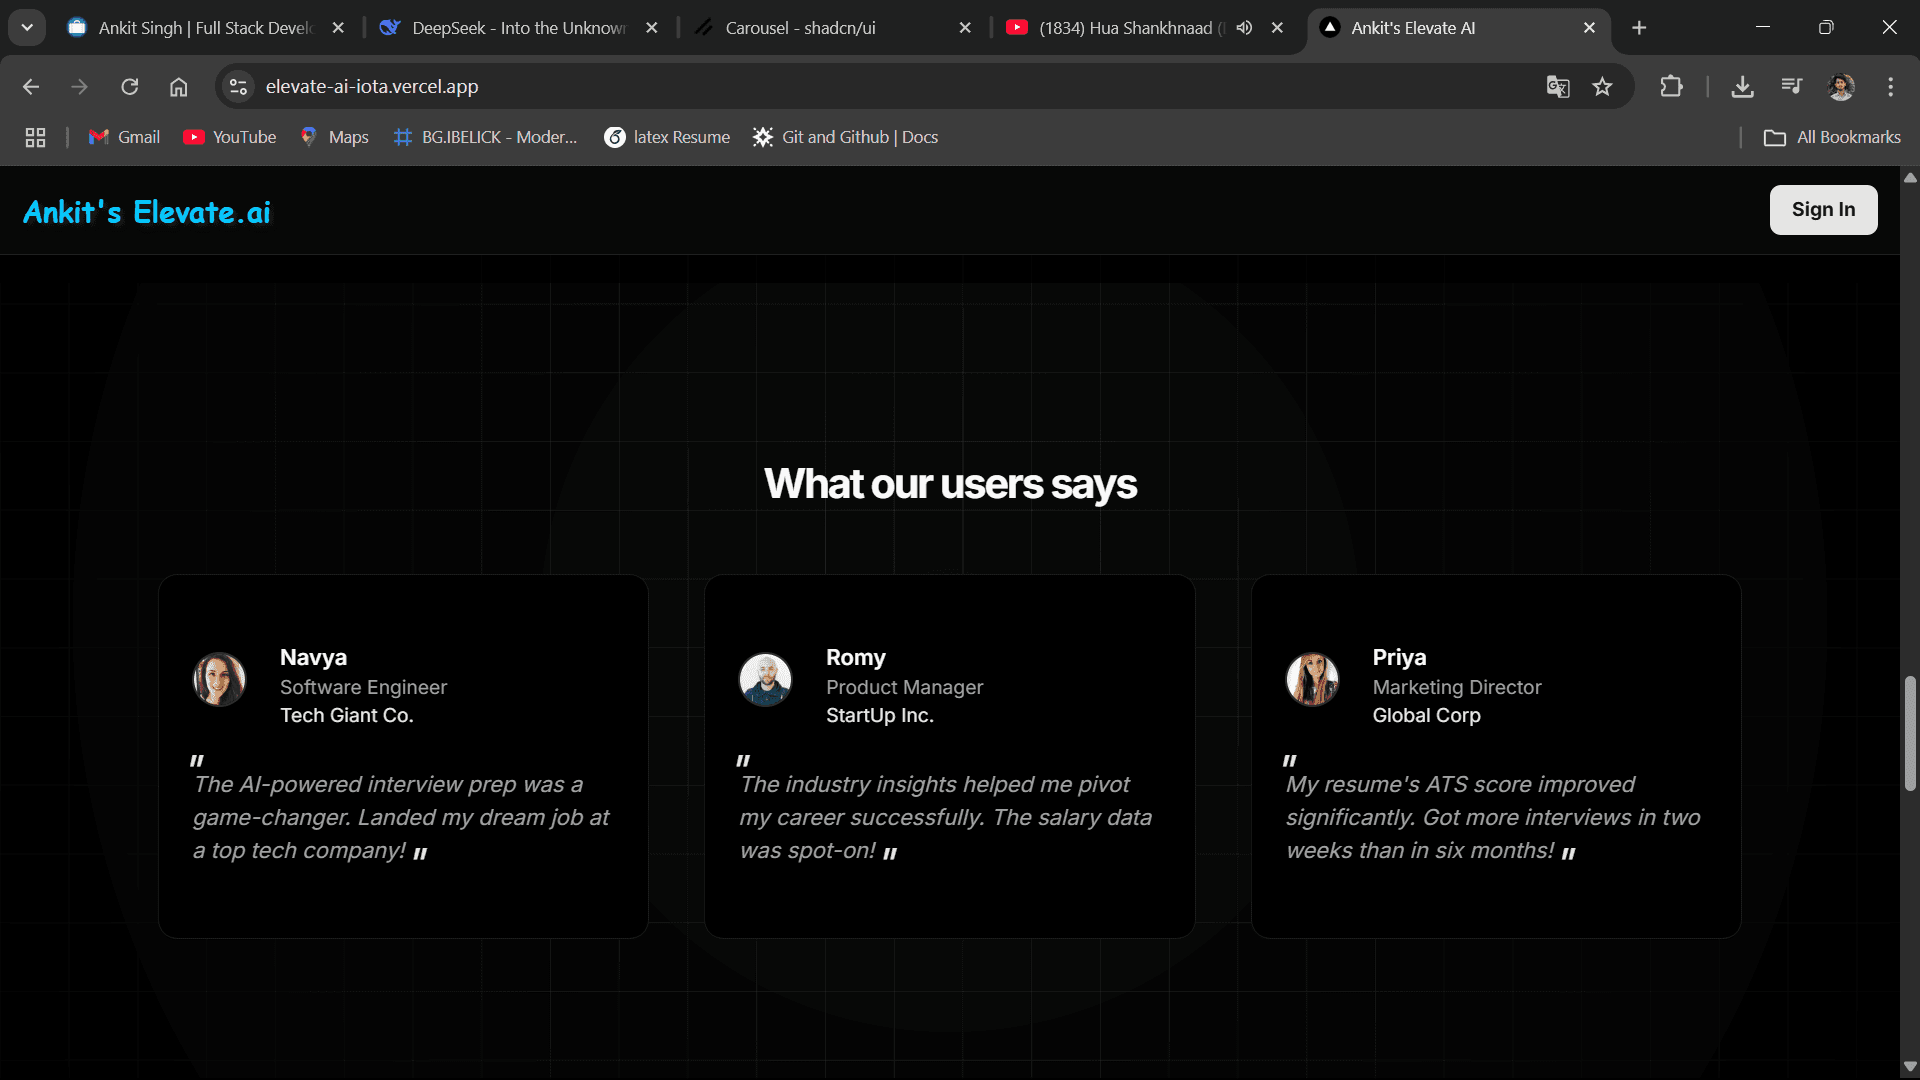Open the Gmail bookmark
The height and width of the screenshot is (1080, 1920).
(124, 137)
